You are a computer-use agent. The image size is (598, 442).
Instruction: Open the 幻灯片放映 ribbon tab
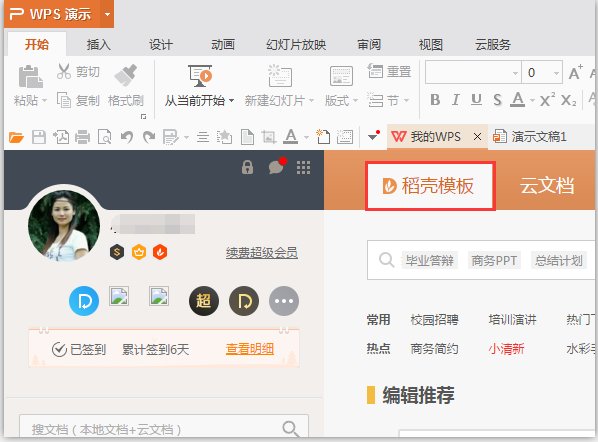296,45
